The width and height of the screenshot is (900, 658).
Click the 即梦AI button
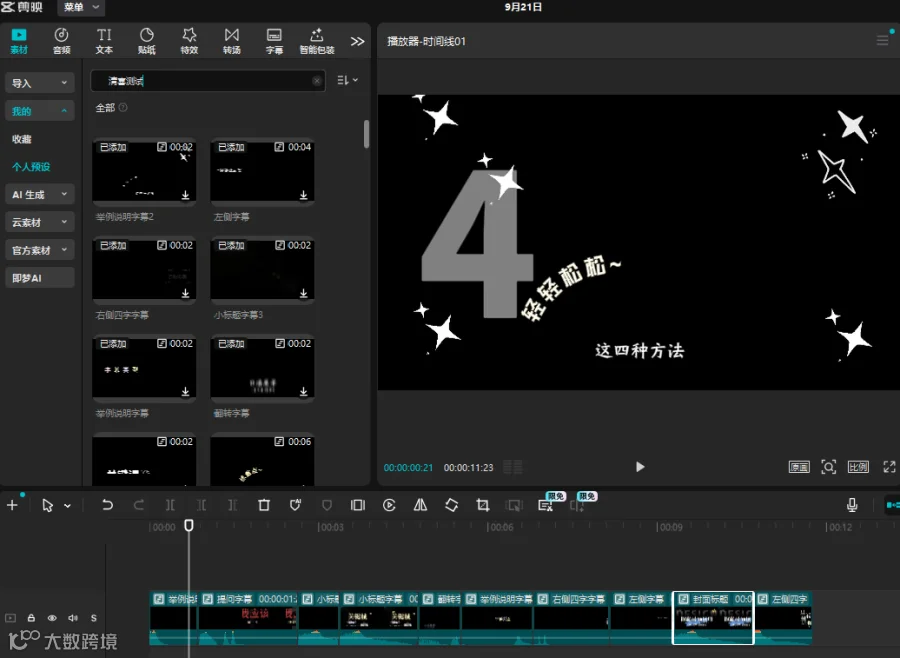[x=40, y=278]
